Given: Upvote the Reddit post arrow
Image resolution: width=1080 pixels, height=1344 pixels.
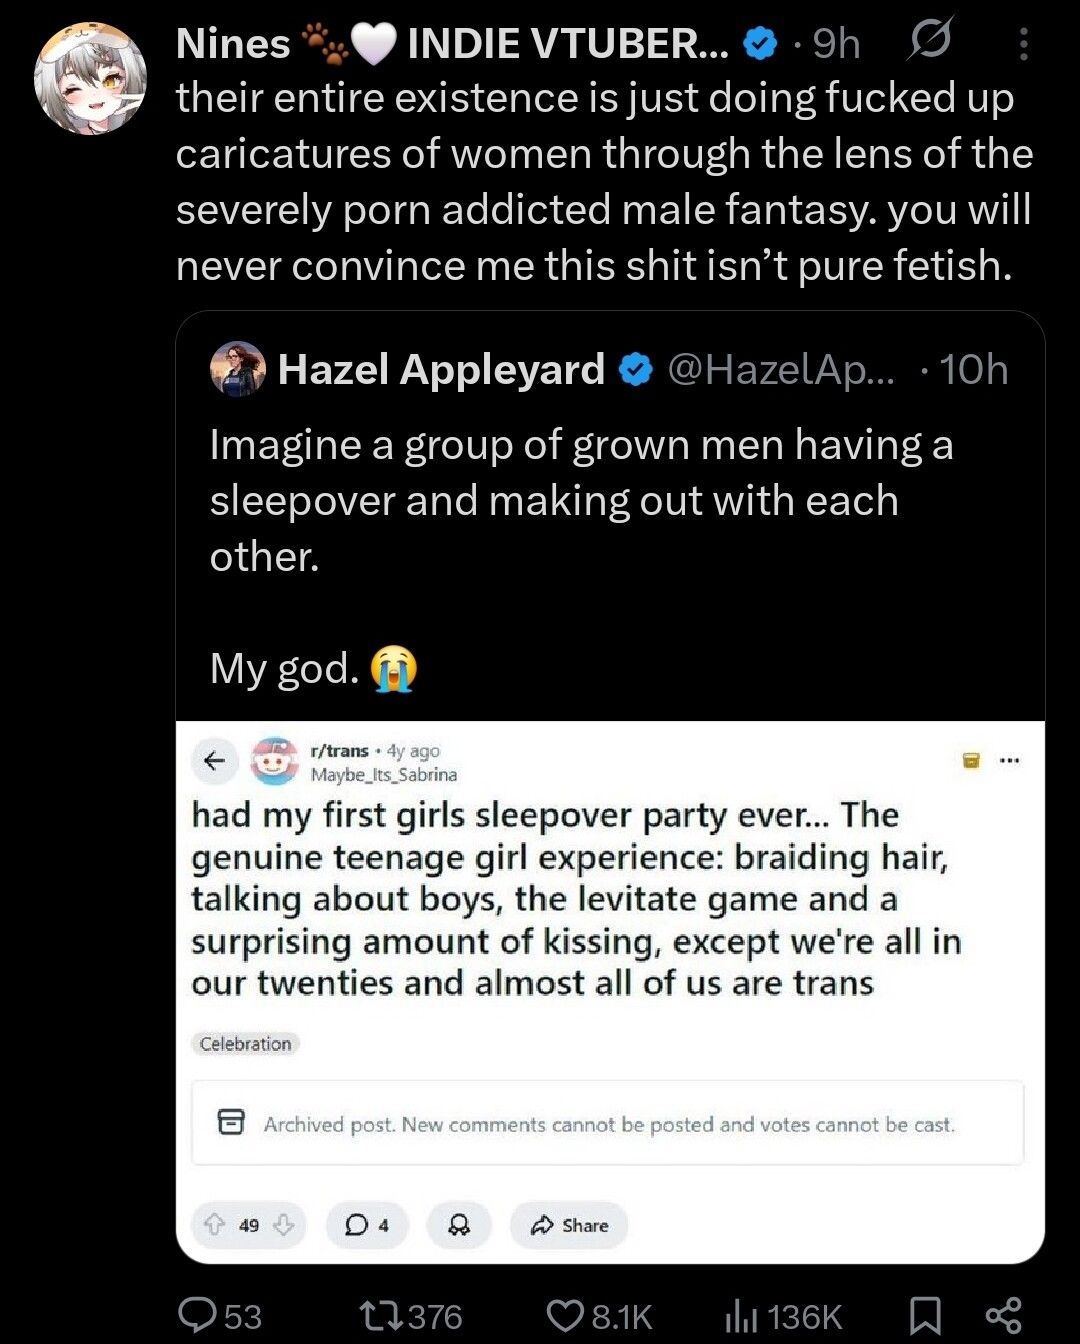Looking at the screenshot, I should tap(214, 1225).
